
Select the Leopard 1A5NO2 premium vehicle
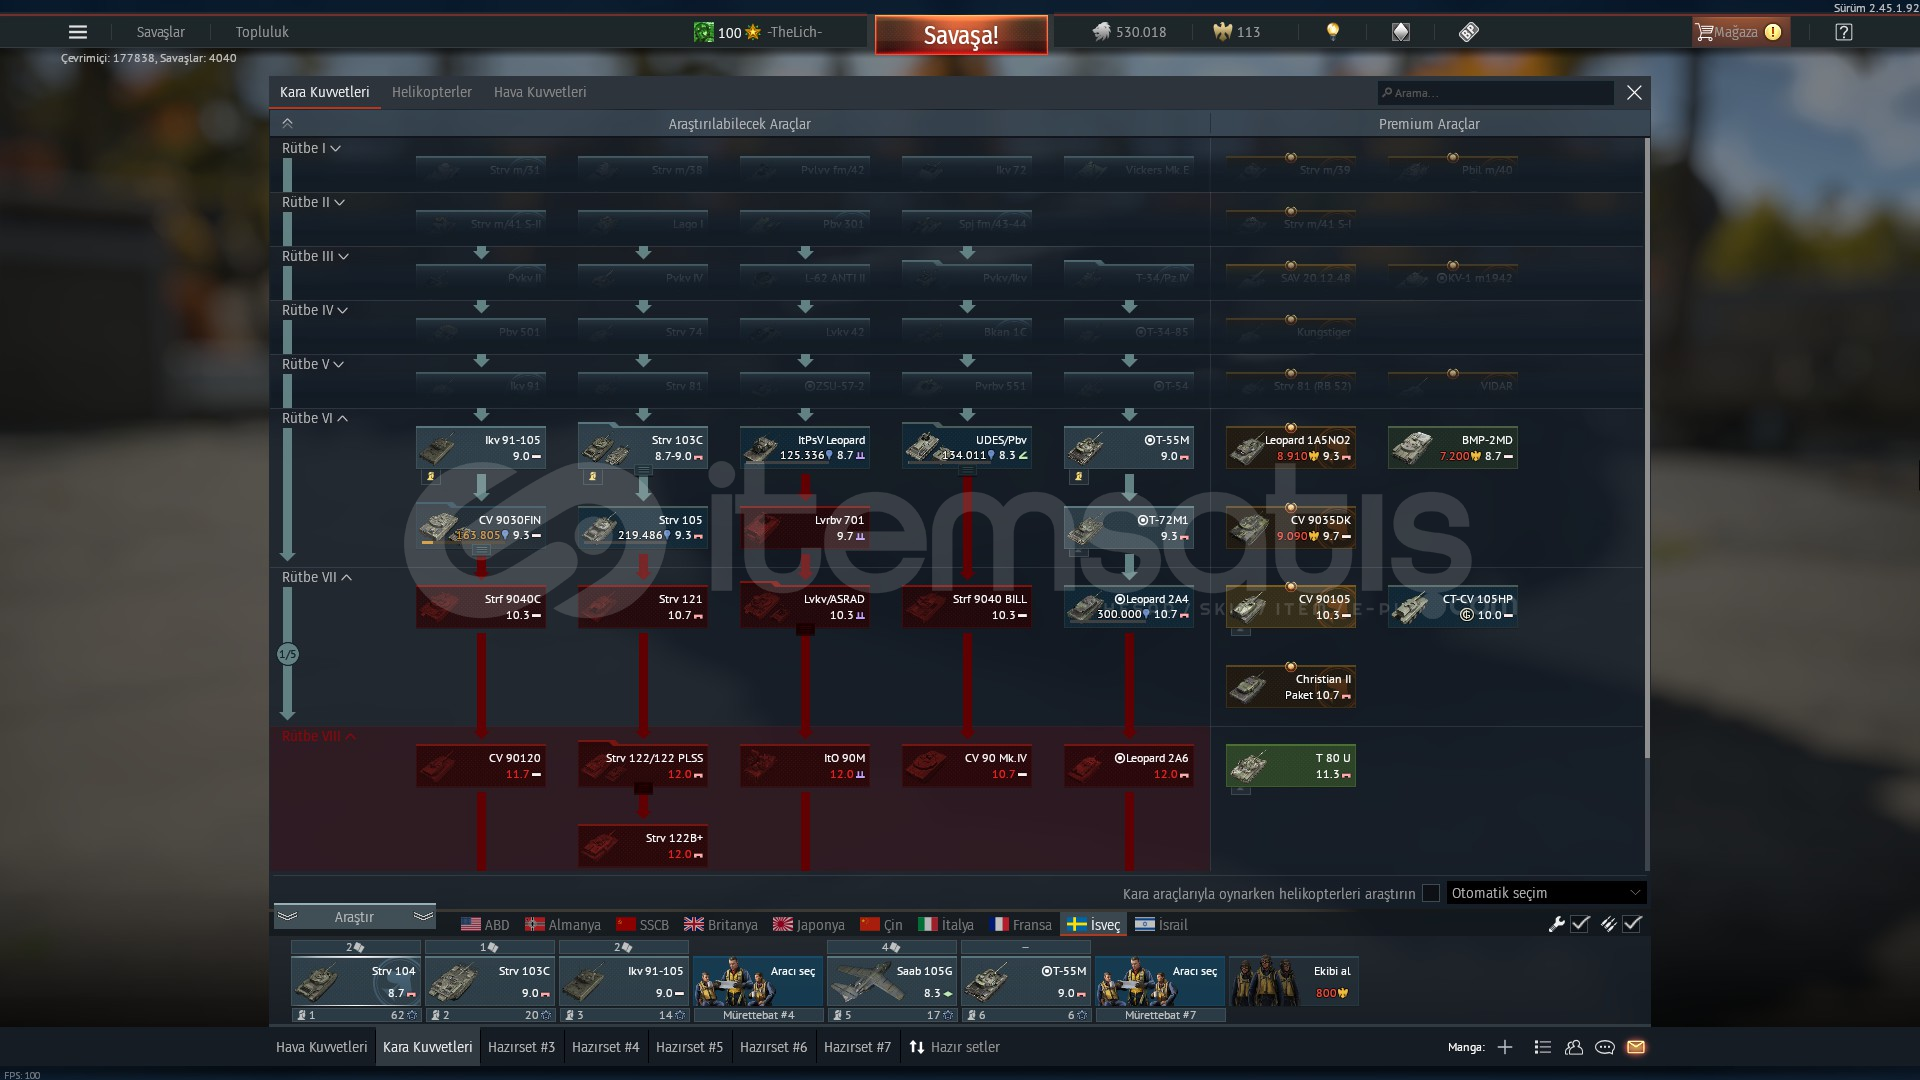pyautogui.click(x=1291, y=448)
